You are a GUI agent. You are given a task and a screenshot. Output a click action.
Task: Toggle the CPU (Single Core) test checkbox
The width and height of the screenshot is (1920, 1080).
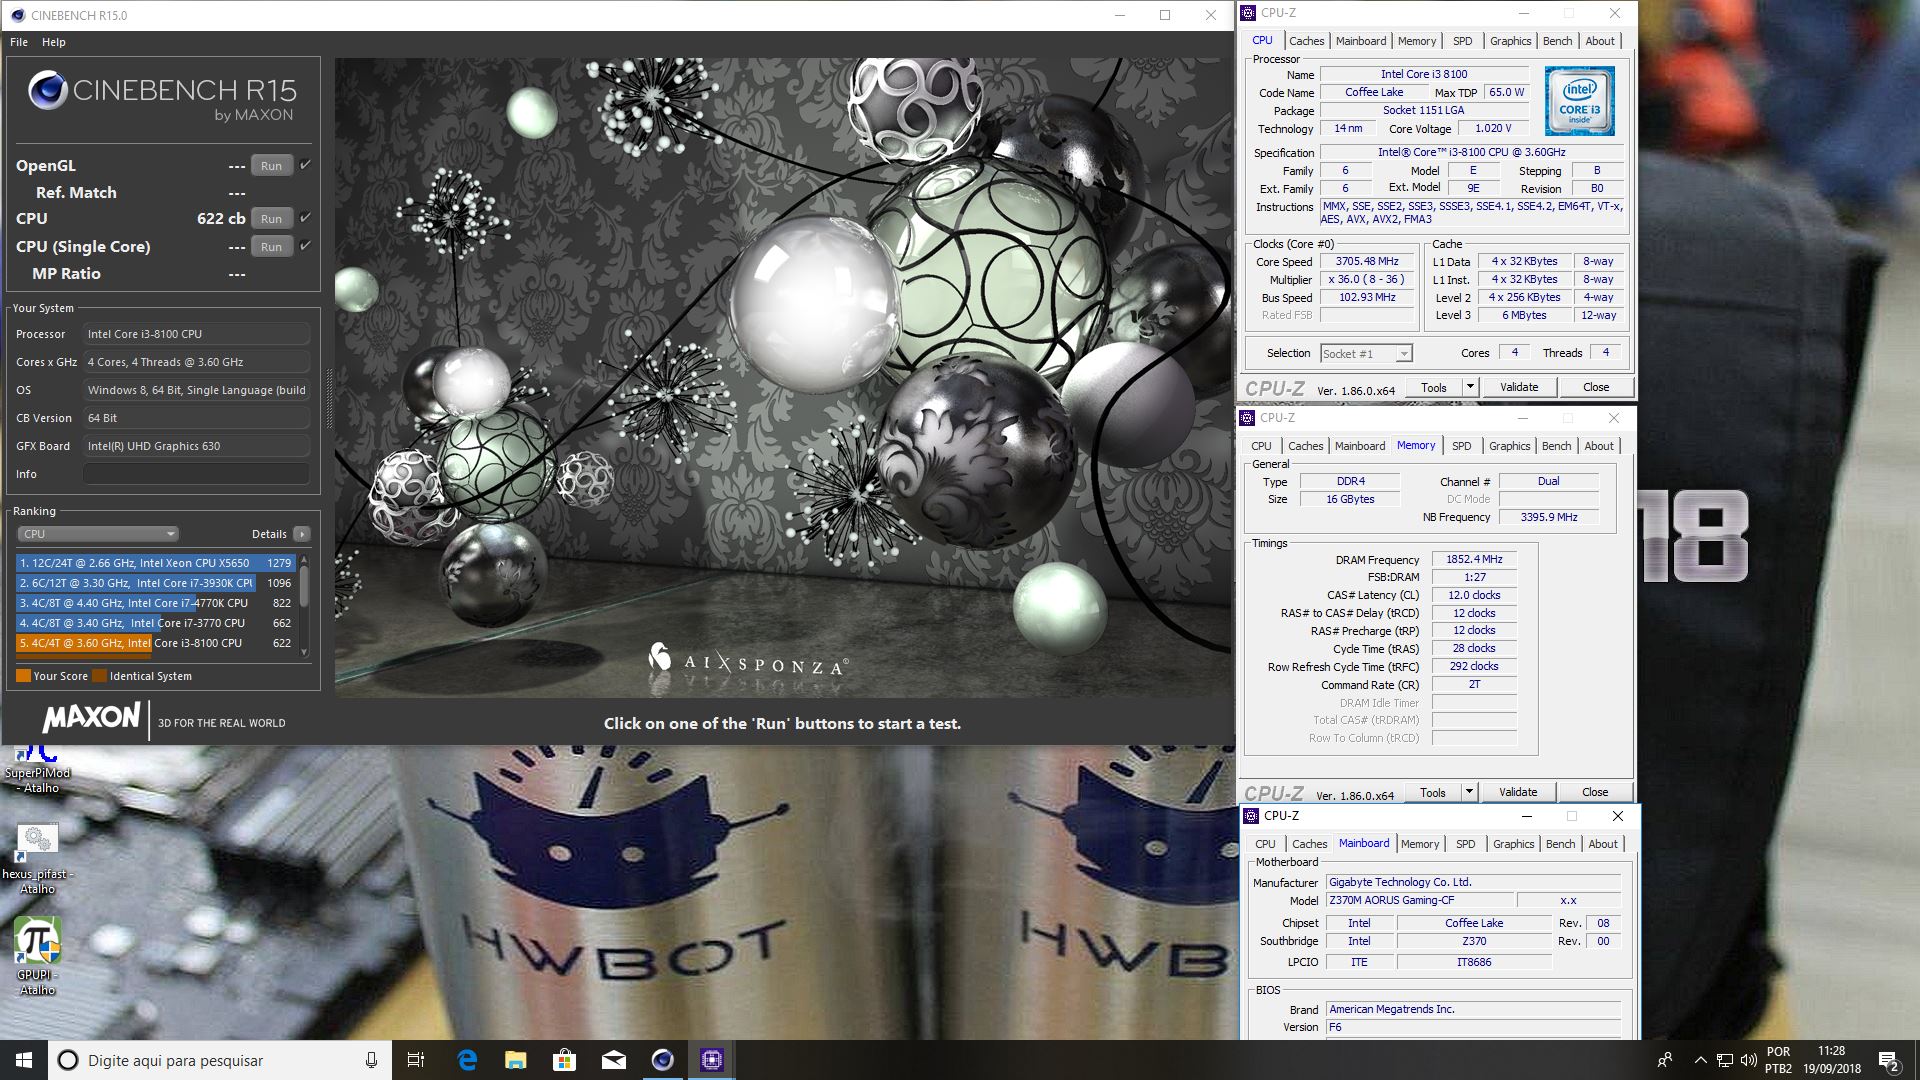[305, 245]
